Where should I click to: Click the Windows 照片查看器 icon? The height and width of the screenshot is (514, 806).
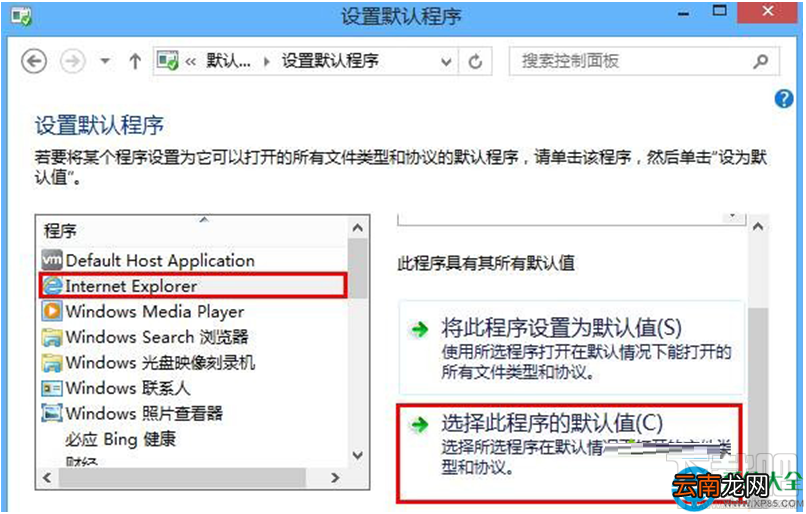point(51,413)
